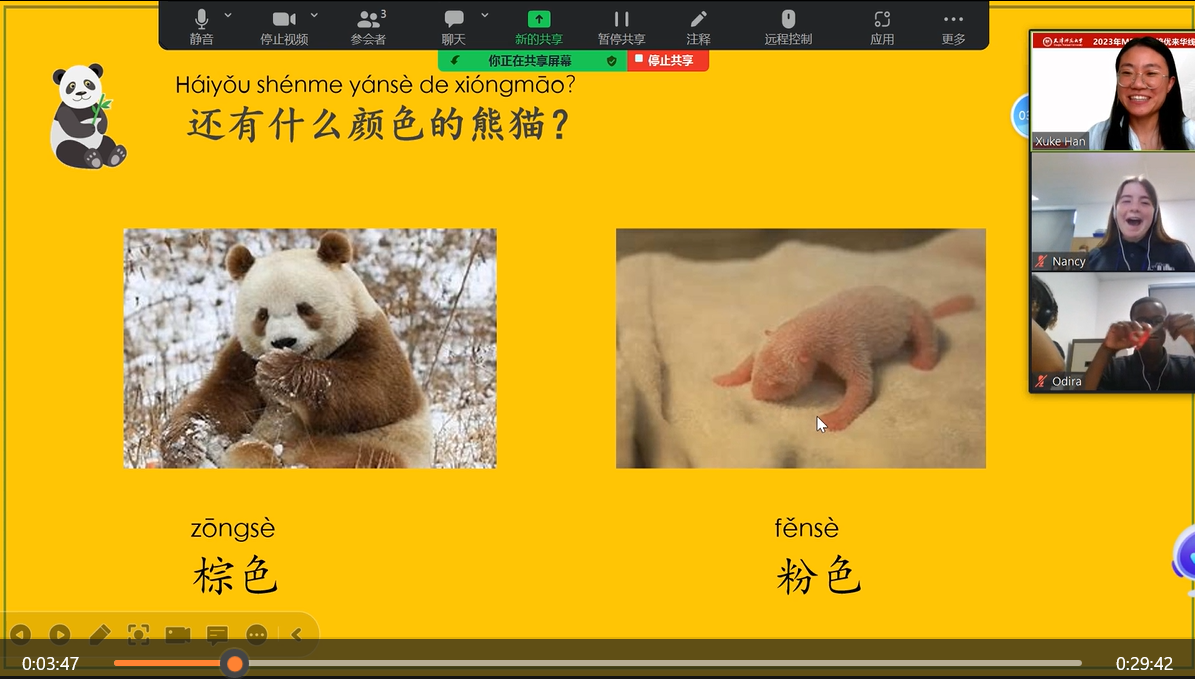The image size is (1195, 679).
Task: Start a new share 新的共享
Action: 539,26
